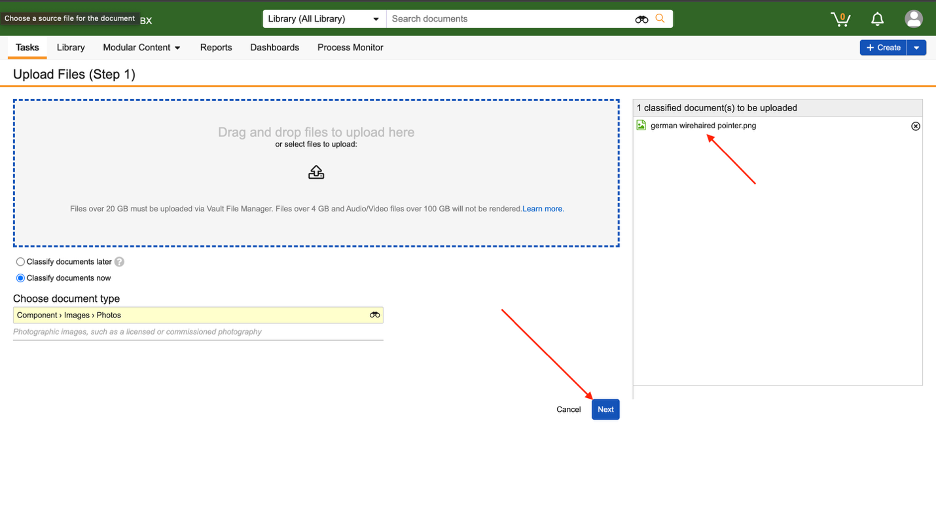Open the Library (All Library) dropdown
936x508 pixels.
pyautogui.click(x=324, y=19)
